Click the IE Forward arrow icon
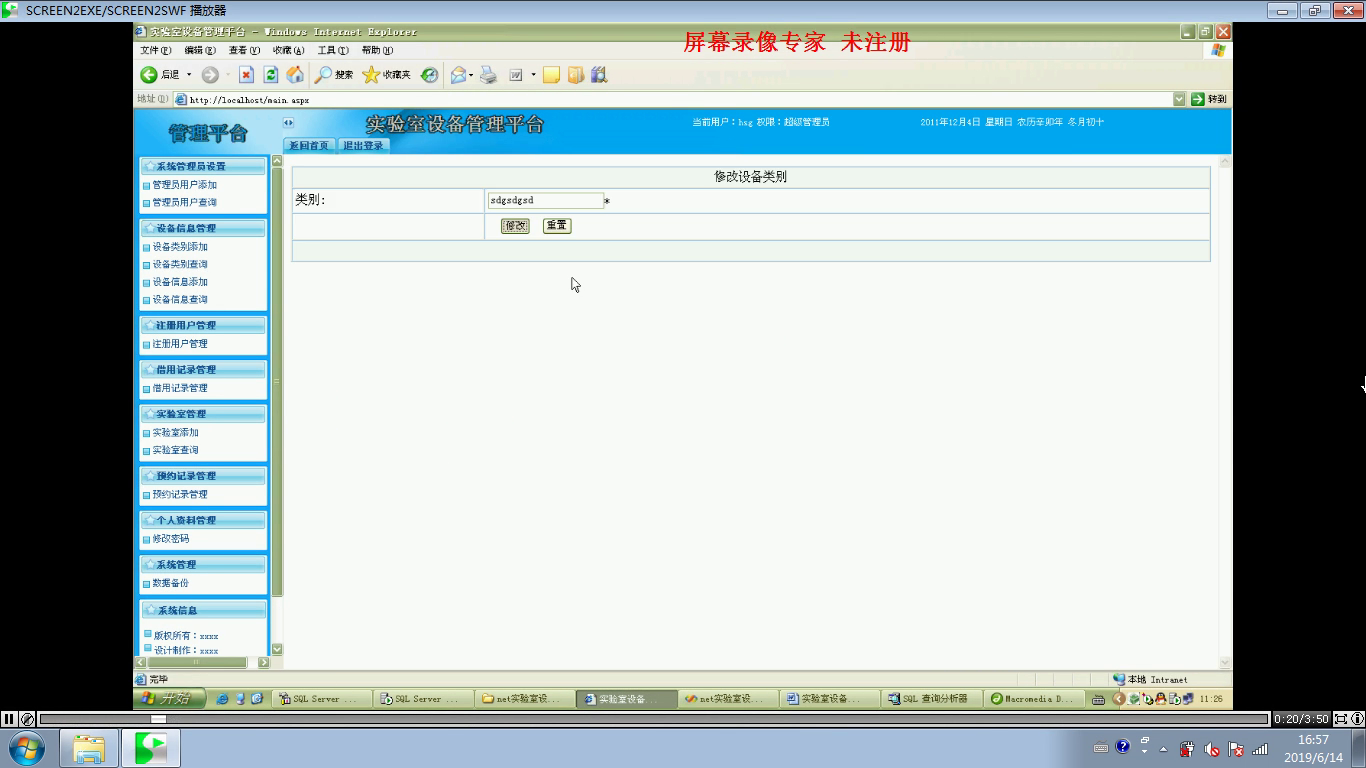Screen dimensions: 1366x768 point(210,75)
